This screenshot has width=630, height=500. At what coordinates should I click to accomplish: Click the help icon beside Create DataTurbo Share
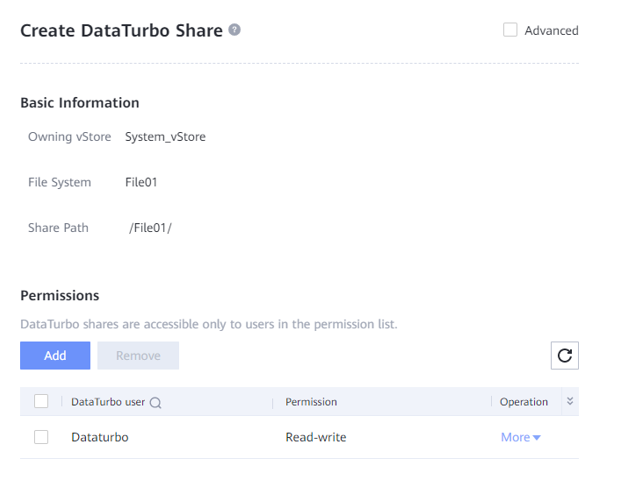click(235, 30)
